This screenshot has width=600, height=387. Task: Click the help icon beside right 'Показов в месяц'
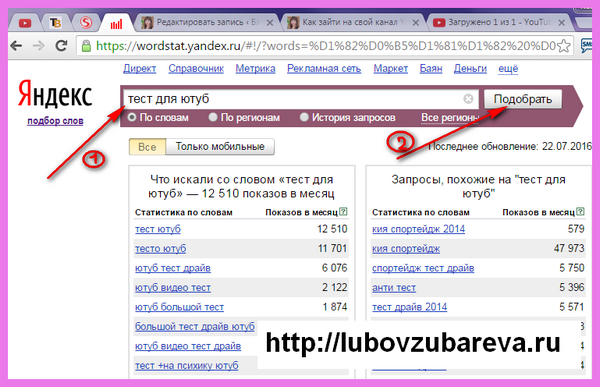point(580,211)
